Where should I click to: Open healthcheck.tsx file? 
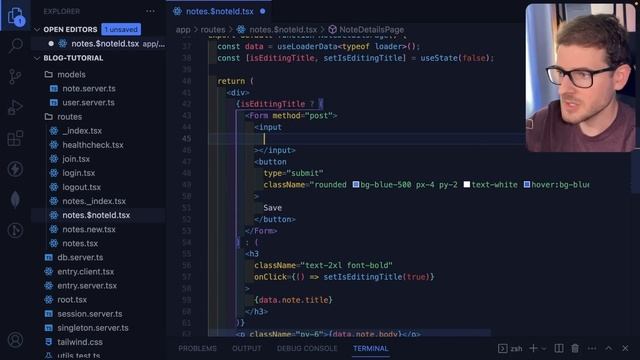click(x=93, y=145)
